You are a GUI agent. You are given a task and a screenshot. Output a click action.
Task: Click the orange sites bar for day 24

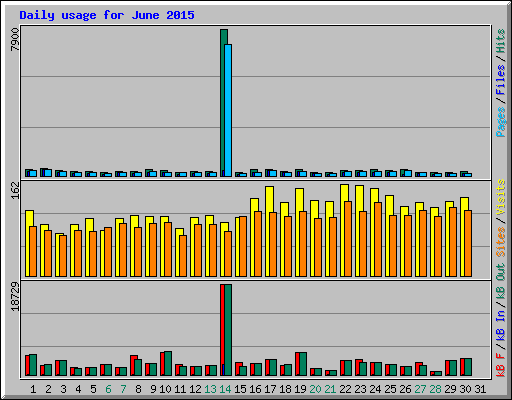coord(378,239)
